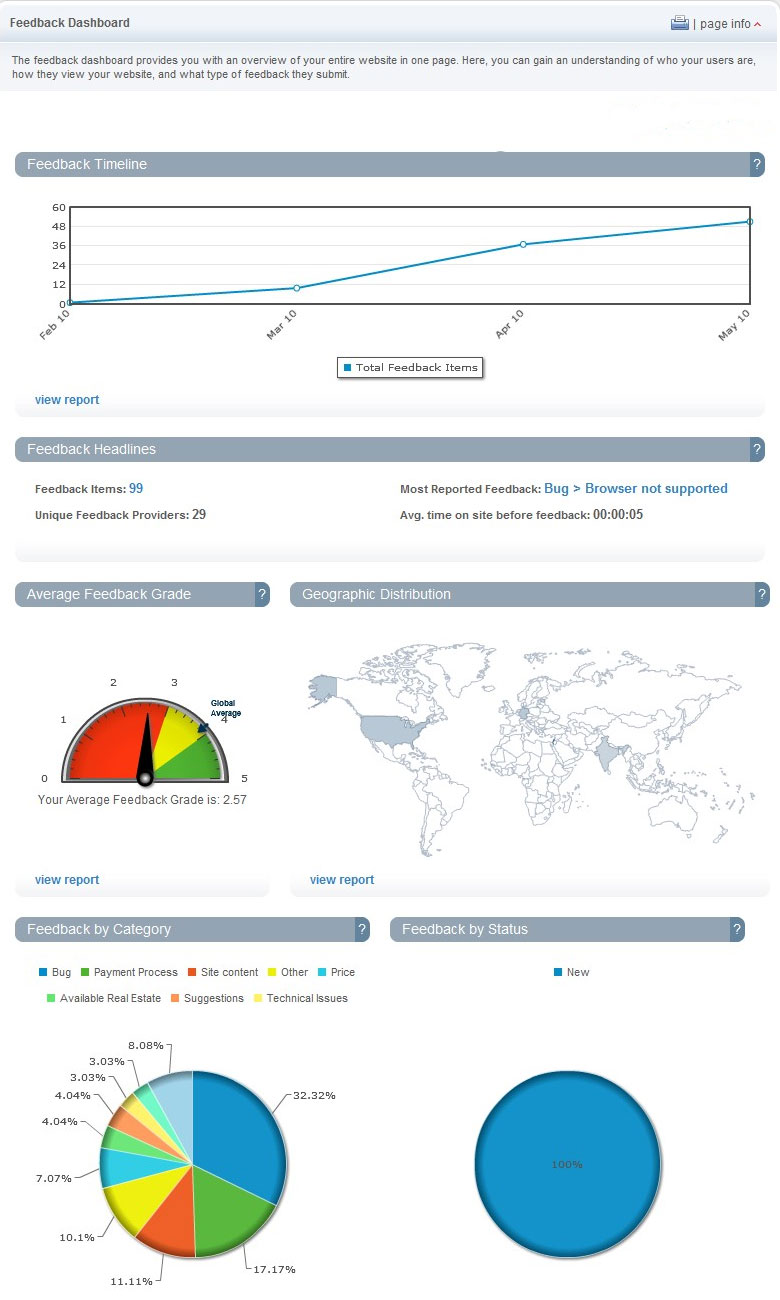Open help for Feedback Headlines panel

[x=757, y=449]
